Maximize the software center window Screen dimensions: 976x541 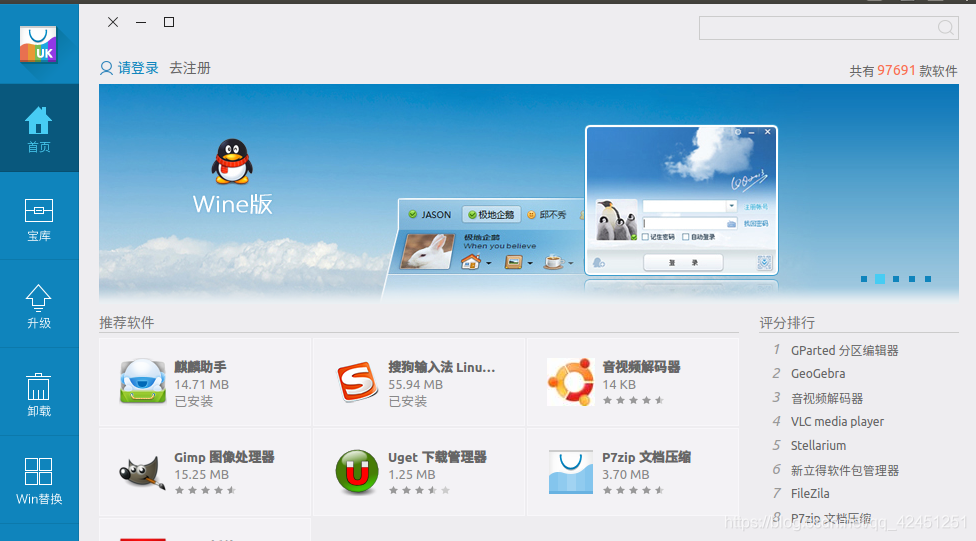pyautogui.click(x=169, y=22)
